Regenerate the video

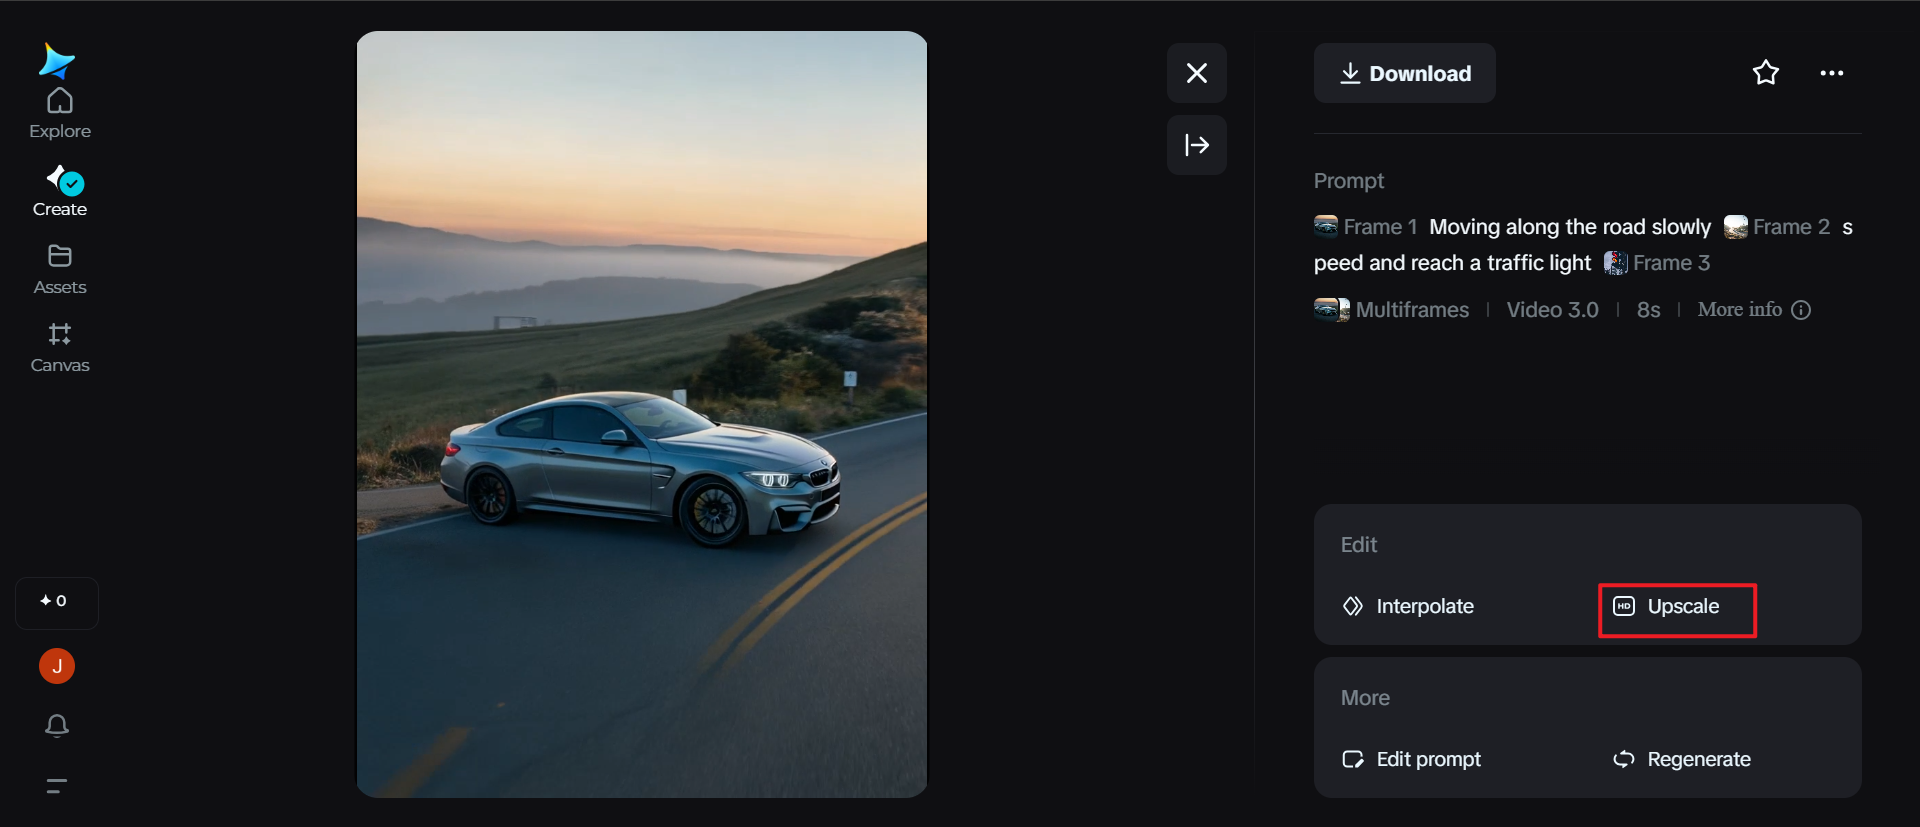coord(1682,759)
